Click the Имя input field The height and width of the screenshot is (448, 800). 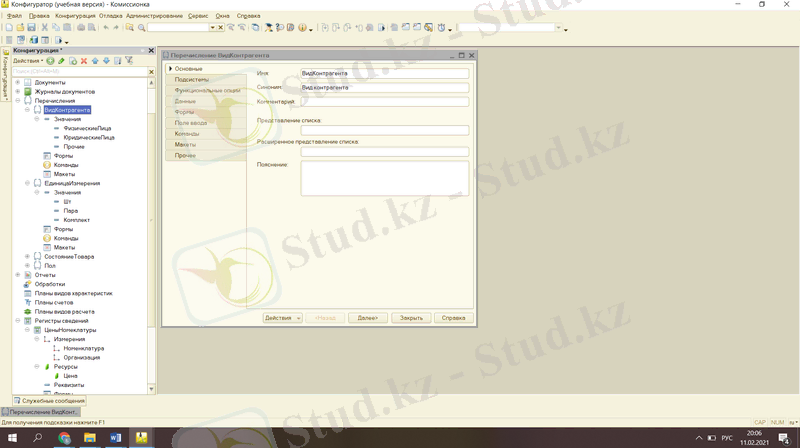(385, 73)
